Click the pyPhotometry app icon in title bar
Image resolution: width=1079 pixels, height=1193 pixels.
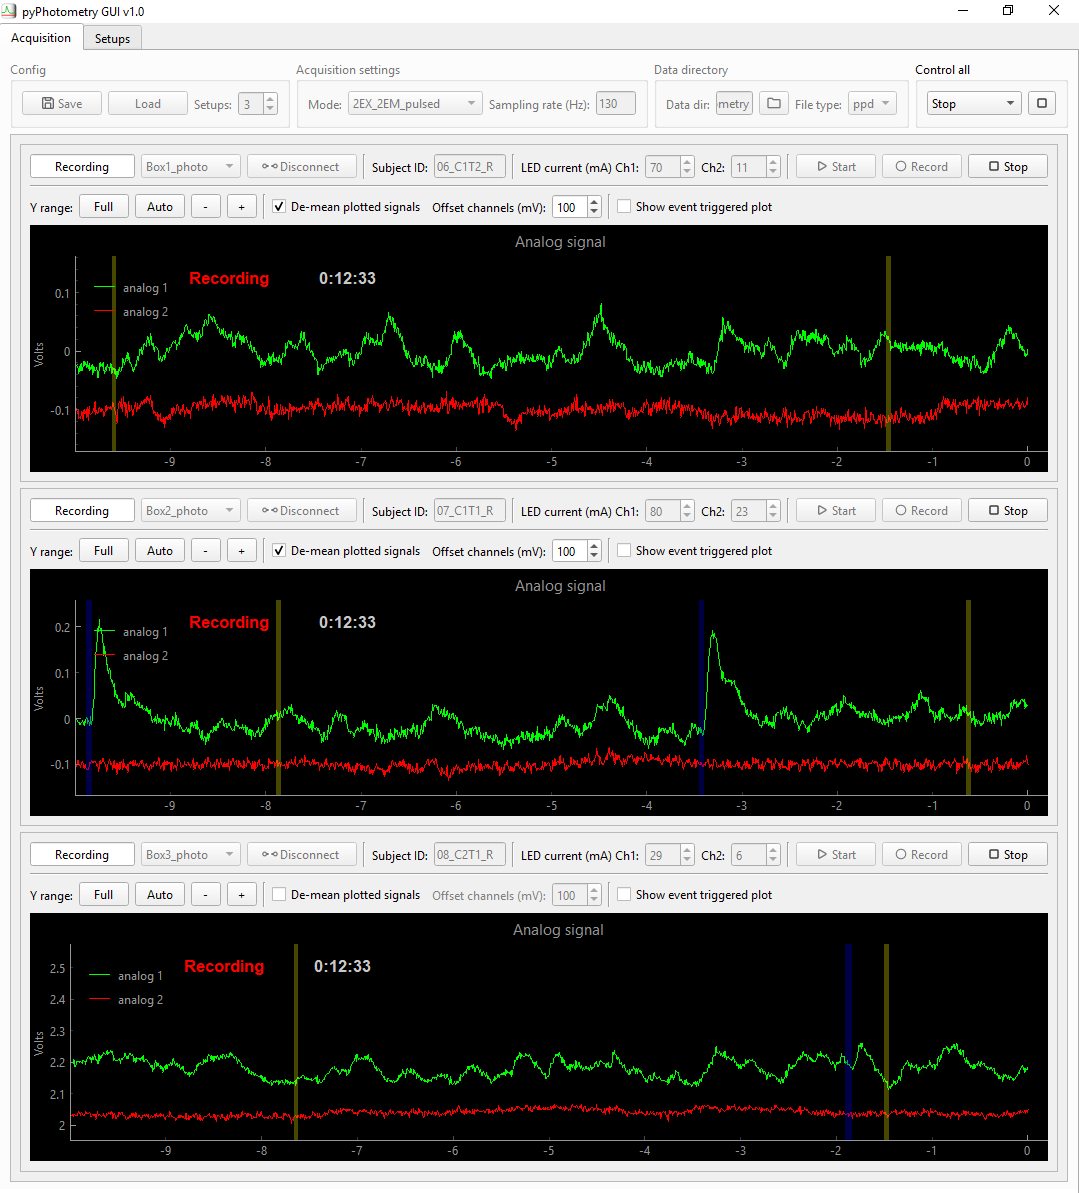click(x=9, y=11)
